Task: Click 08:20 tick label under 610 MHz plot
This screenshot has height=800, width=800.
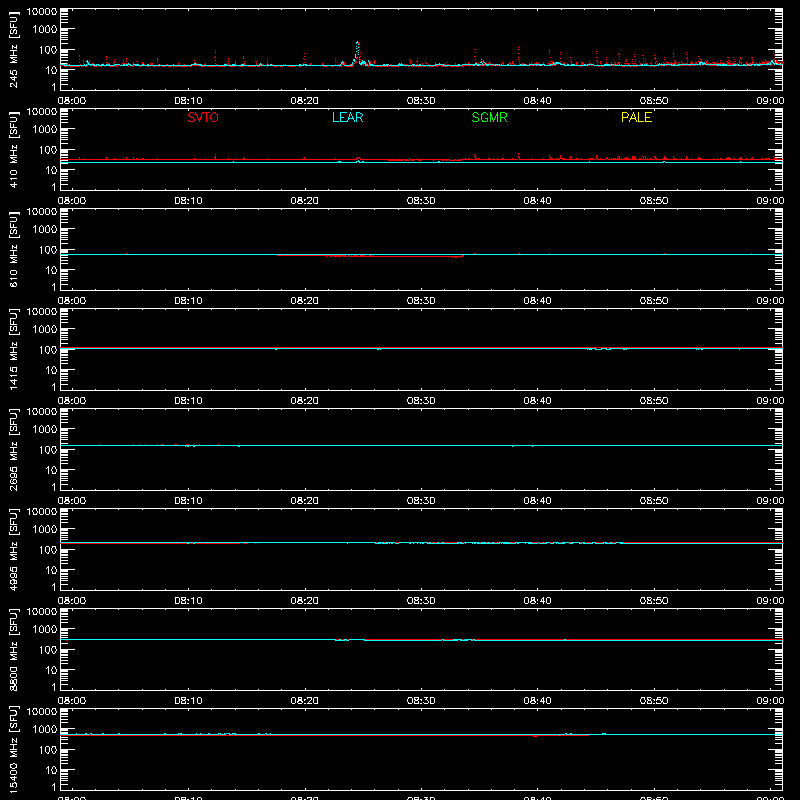Action: pyautogui.click(x=305, y=301)
